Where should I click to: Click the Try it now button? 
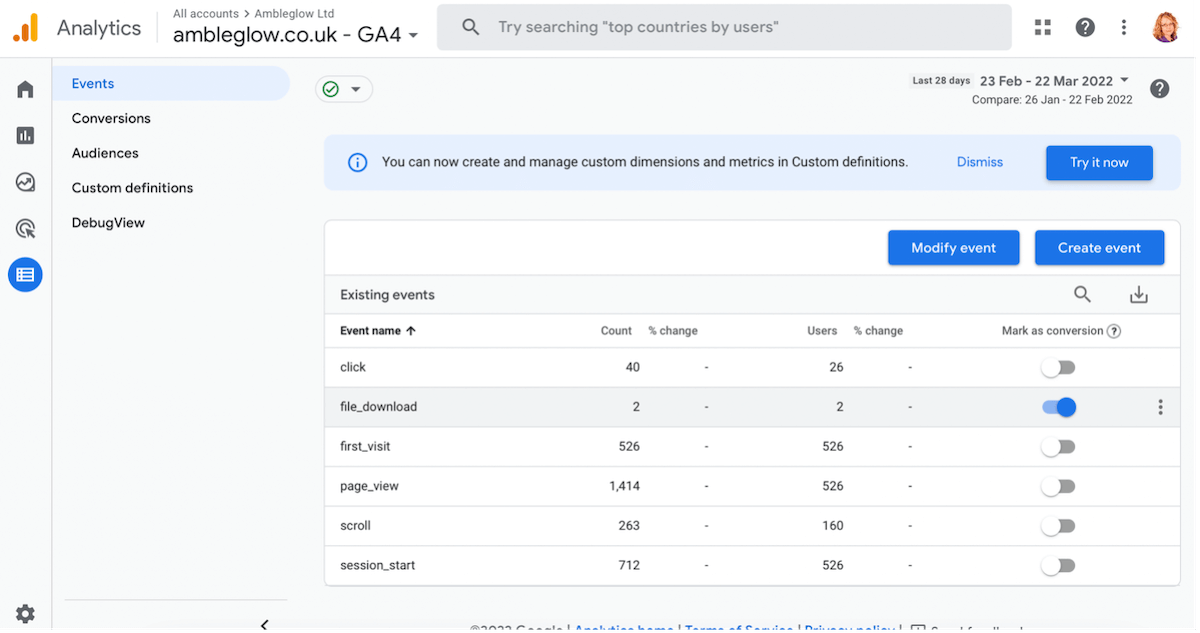click(1100, 163)
